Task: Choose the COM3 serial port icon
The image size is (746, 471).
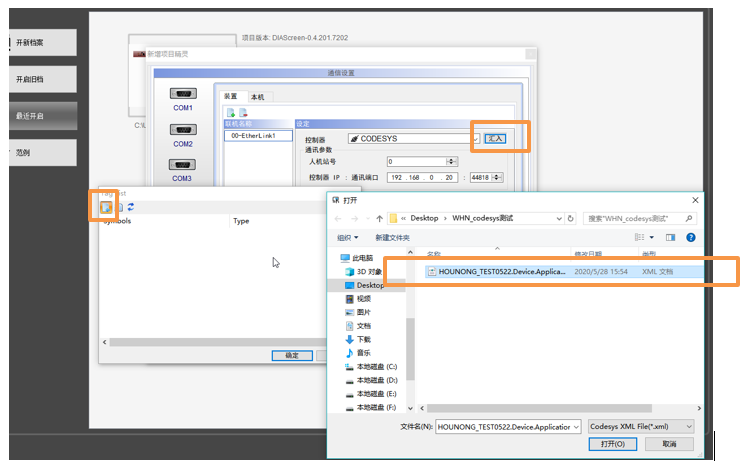Action: click(182, 165)
